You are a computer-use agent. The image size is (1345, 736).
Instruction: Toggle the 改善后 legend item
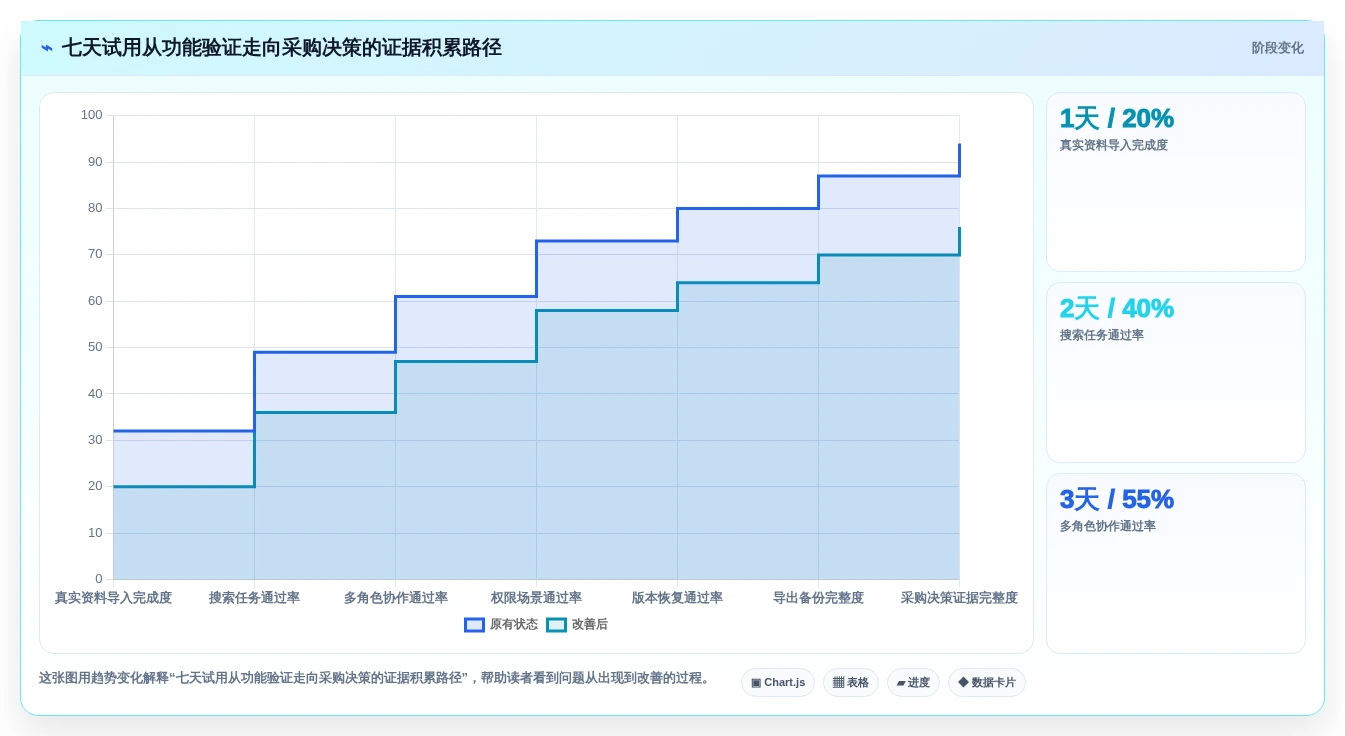coord(577,625)
